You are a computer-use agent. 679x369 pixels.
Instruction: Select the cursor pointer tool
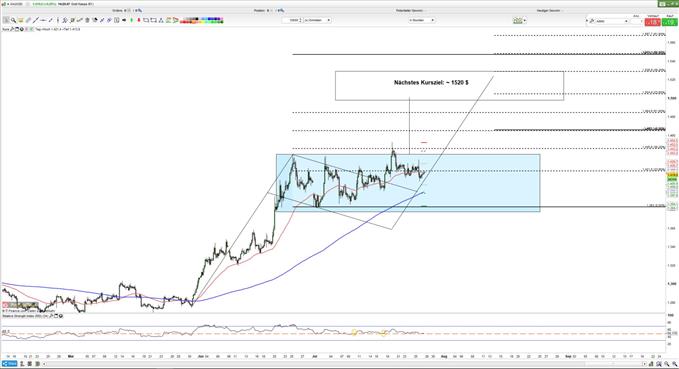[6, 20]
